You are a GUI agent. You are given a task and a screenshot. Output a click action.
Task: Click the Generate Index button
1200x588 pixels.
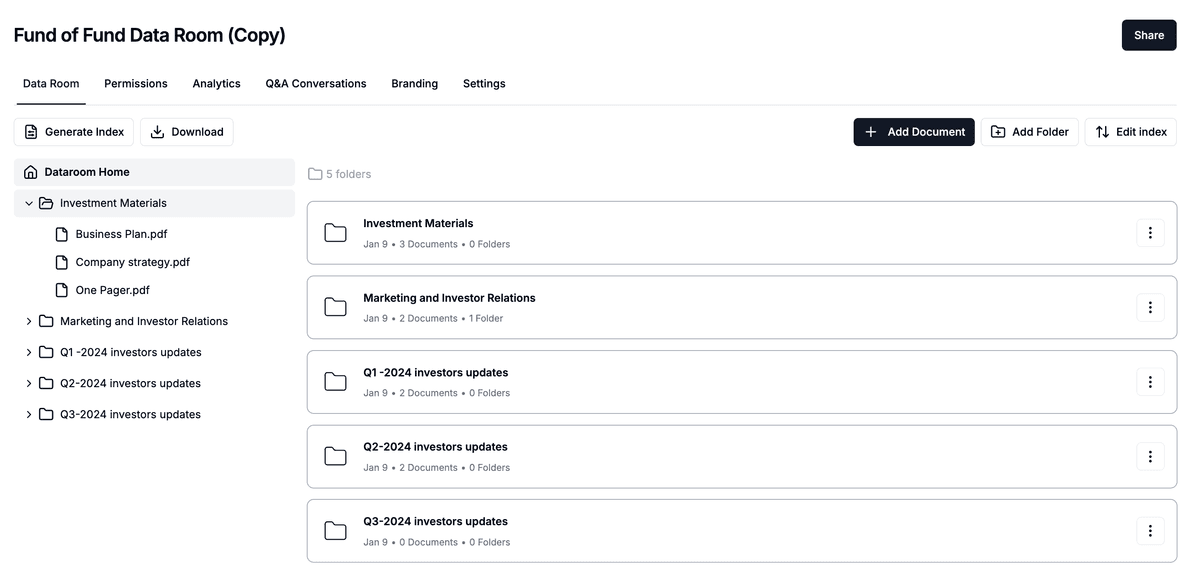(74, 132)
